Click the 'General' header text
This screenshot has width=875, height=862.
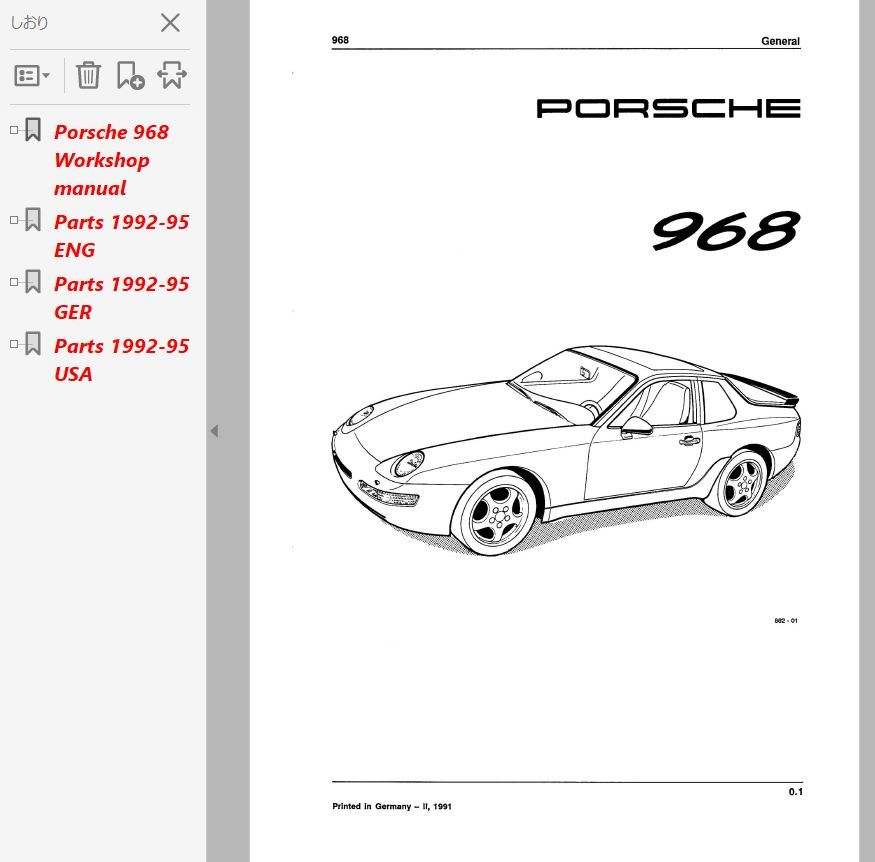tap(780, 41)
